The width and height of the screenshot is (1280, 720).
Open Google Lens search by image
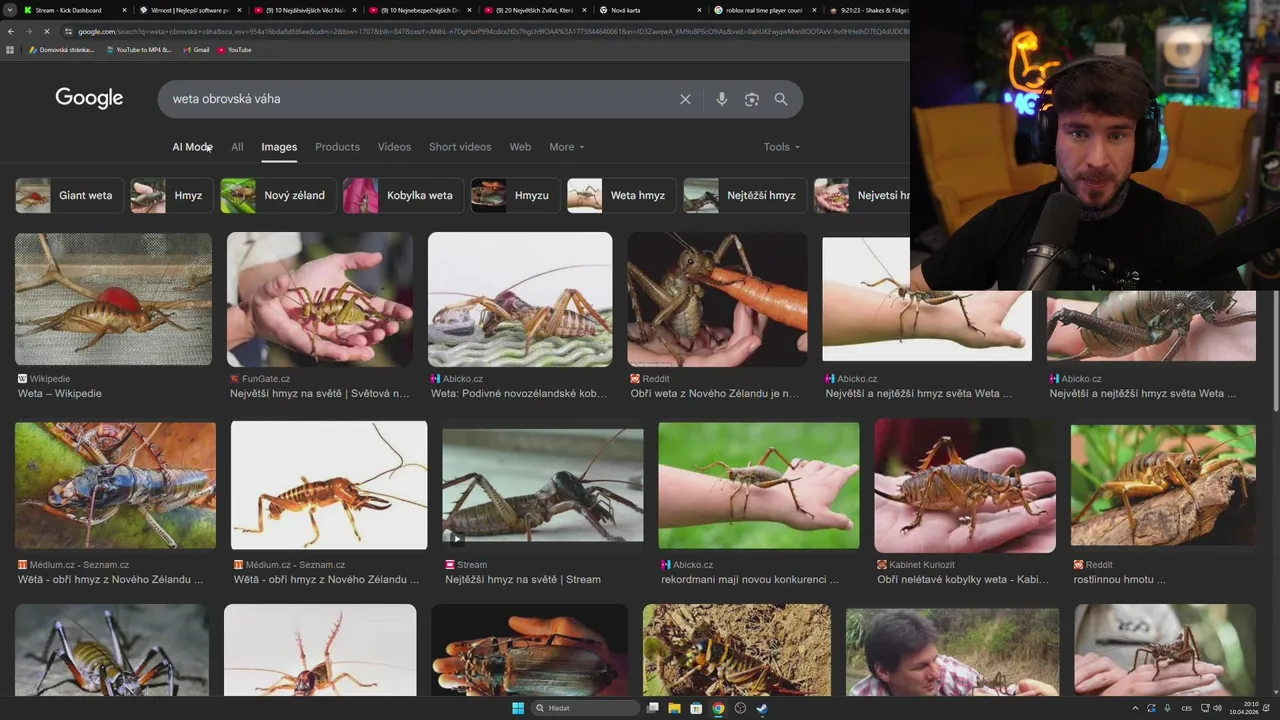tap(751, 99)
